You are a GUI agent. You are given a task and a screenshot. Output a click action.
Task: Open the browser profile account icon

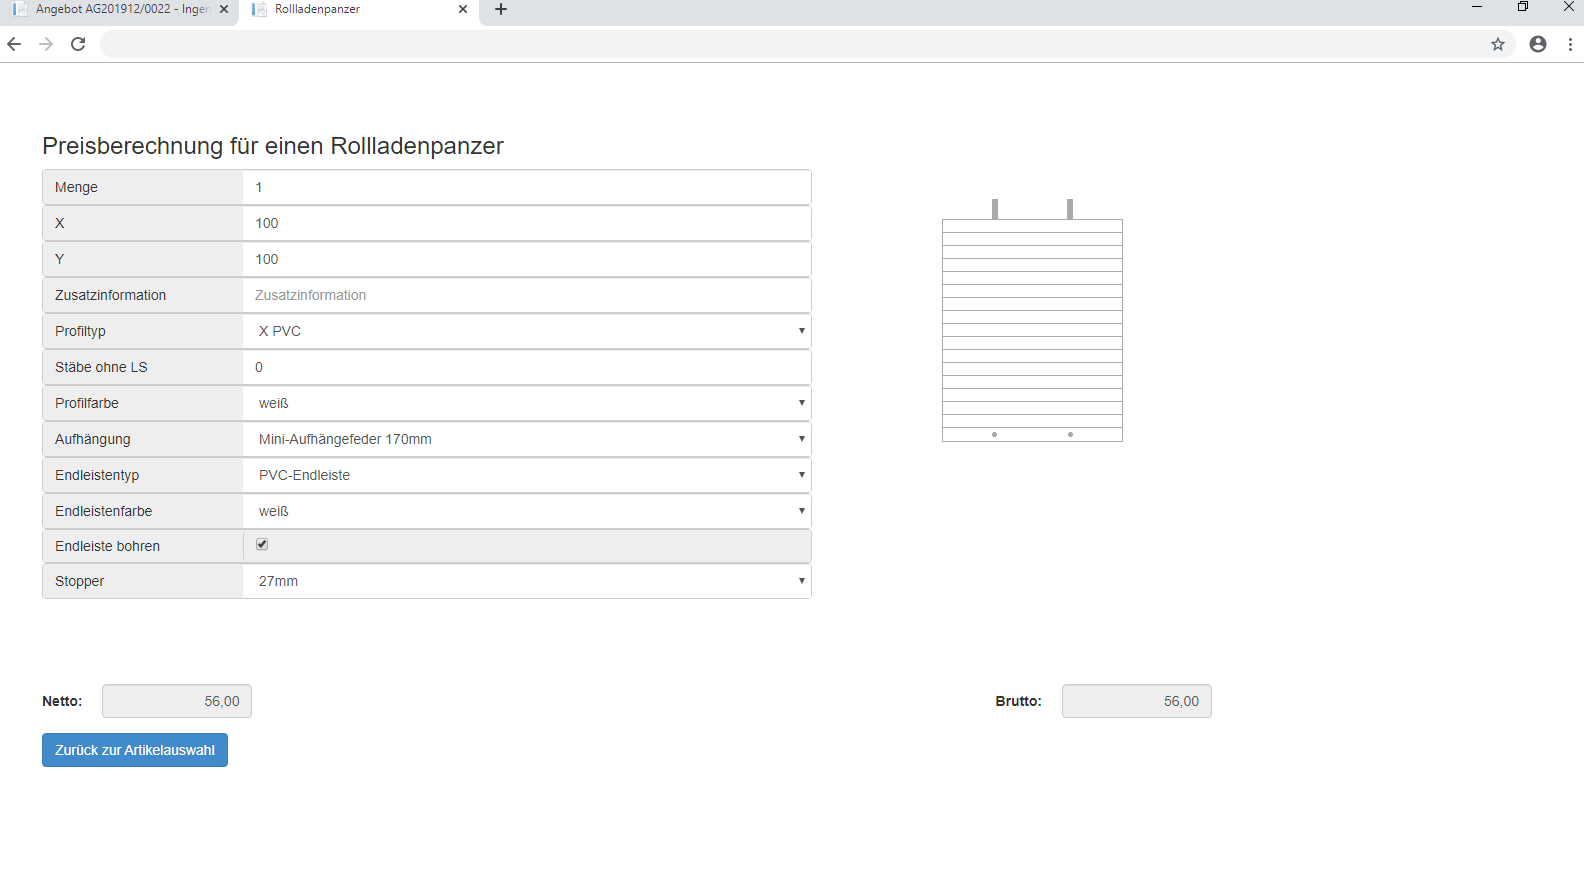pos(1538,44)
